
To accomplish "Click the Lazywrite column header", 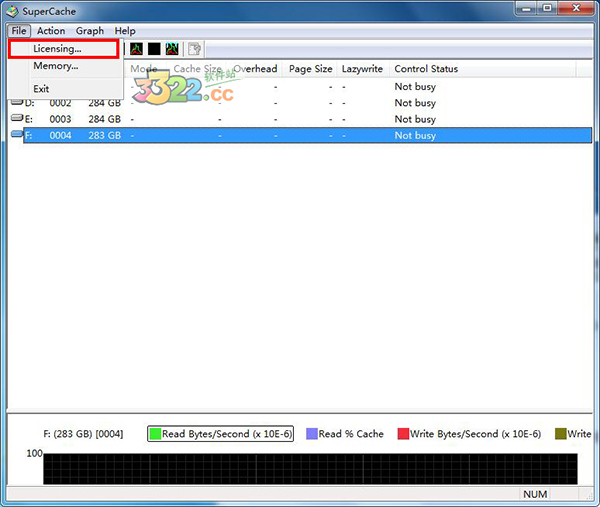I will point(362,69).
